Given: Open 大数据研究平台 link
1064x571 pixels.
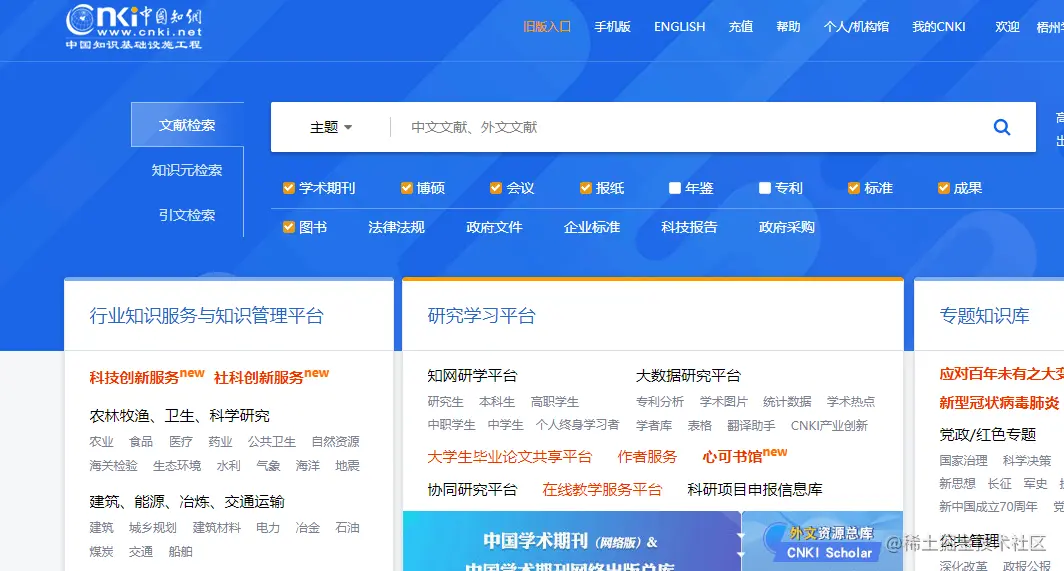Looking at the screenshot, I should pyautogui.click(x=688, y=375).
